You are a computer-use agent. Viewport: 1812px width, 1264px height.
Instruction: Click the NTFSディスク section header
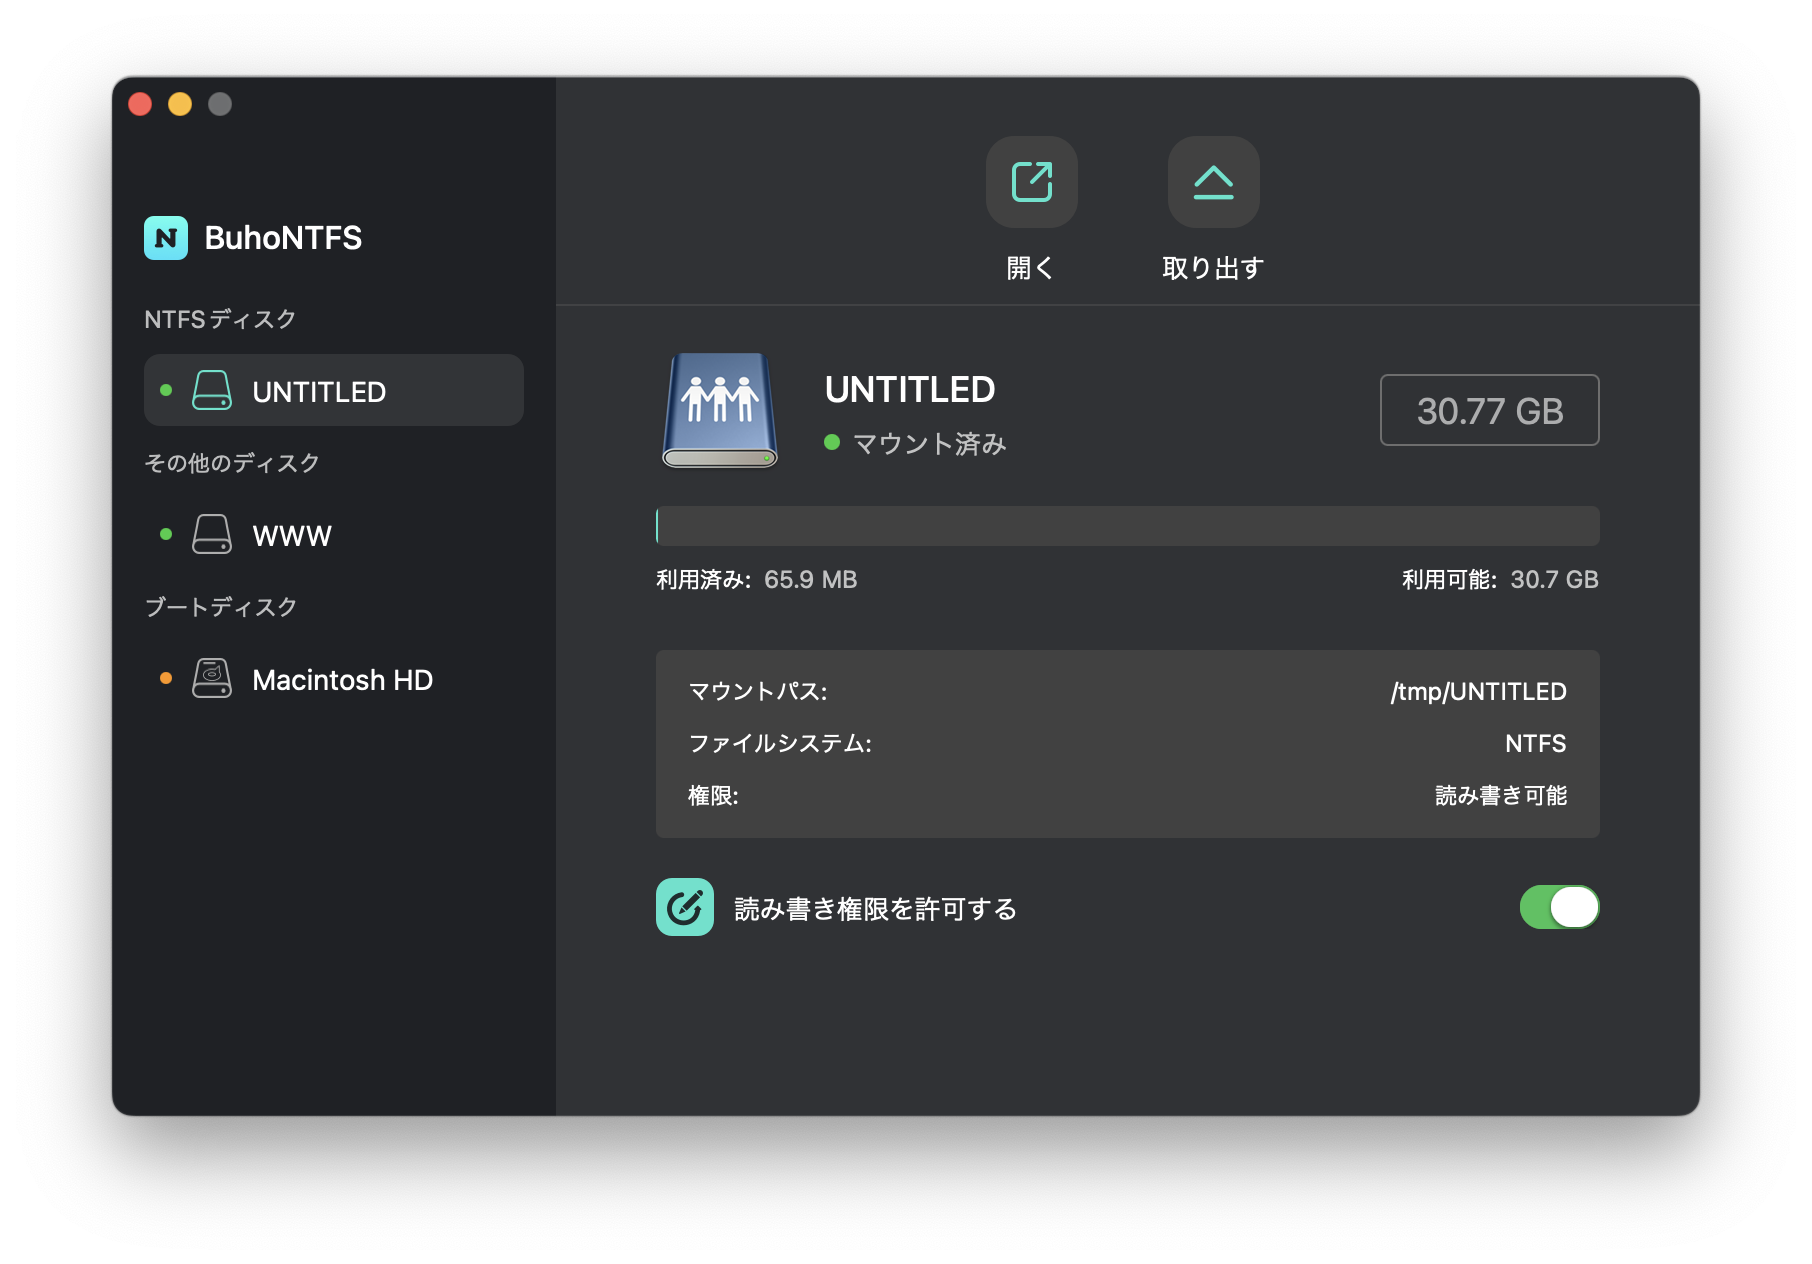click(x=220, y=319)
